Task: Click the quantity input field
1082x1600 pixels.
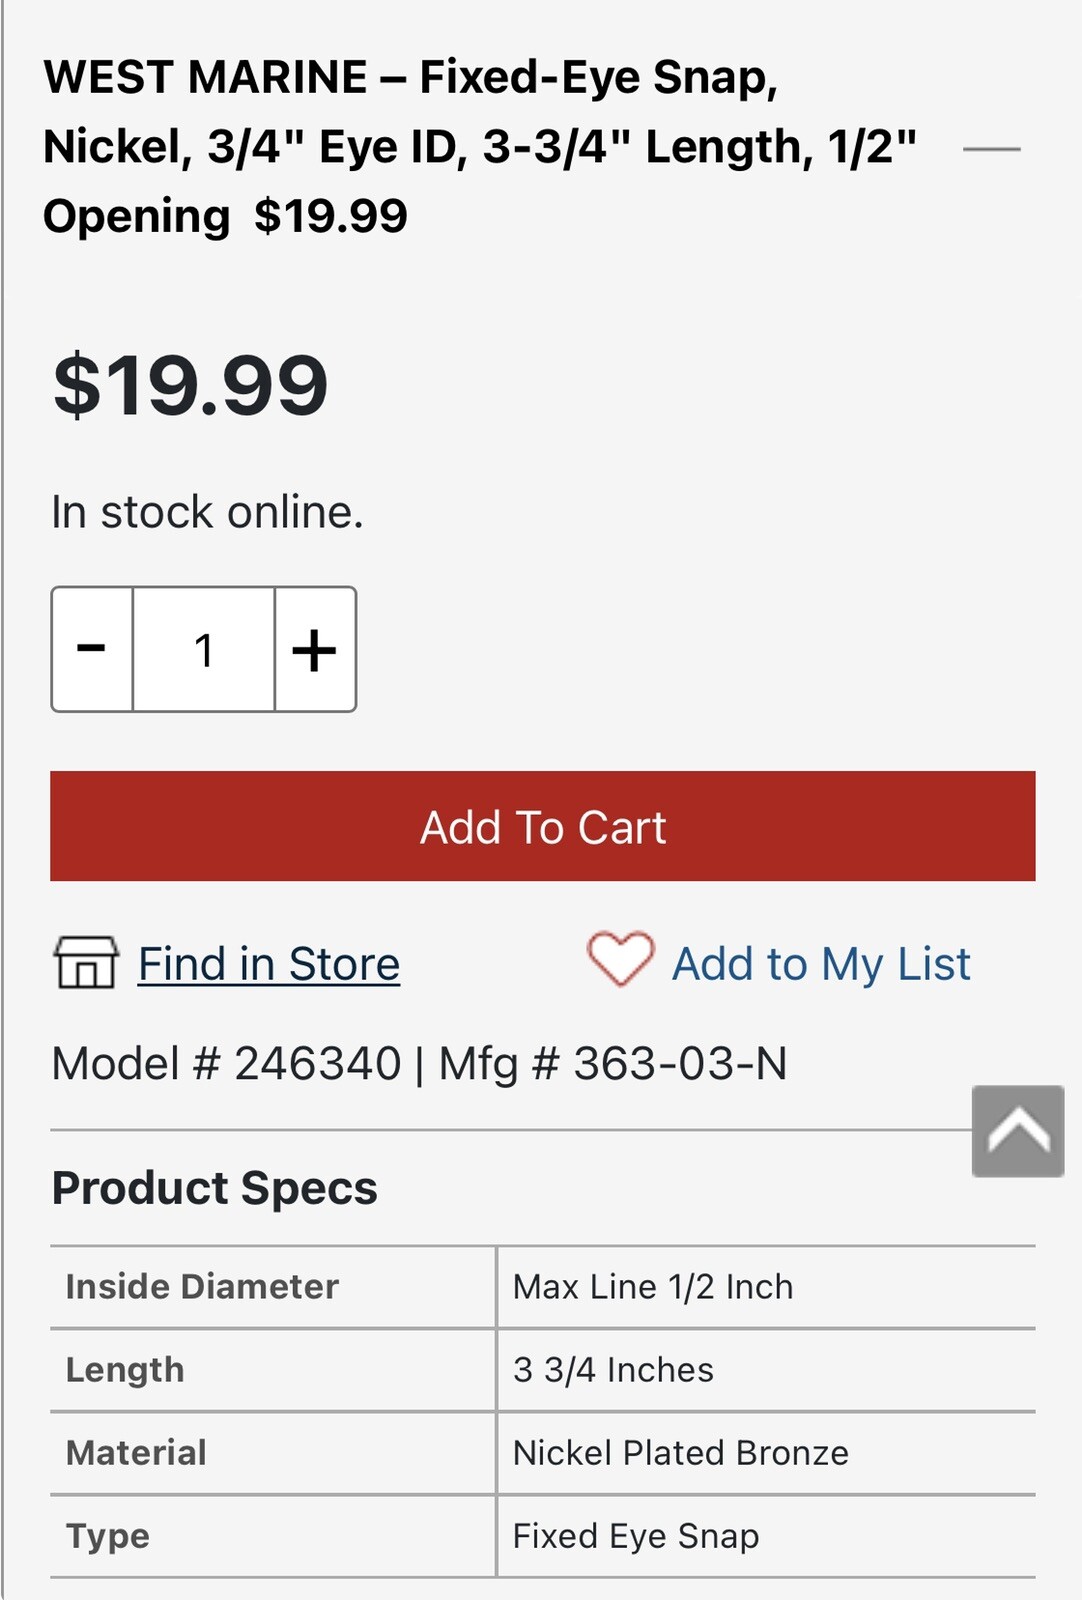Action: tap(204, 649)
